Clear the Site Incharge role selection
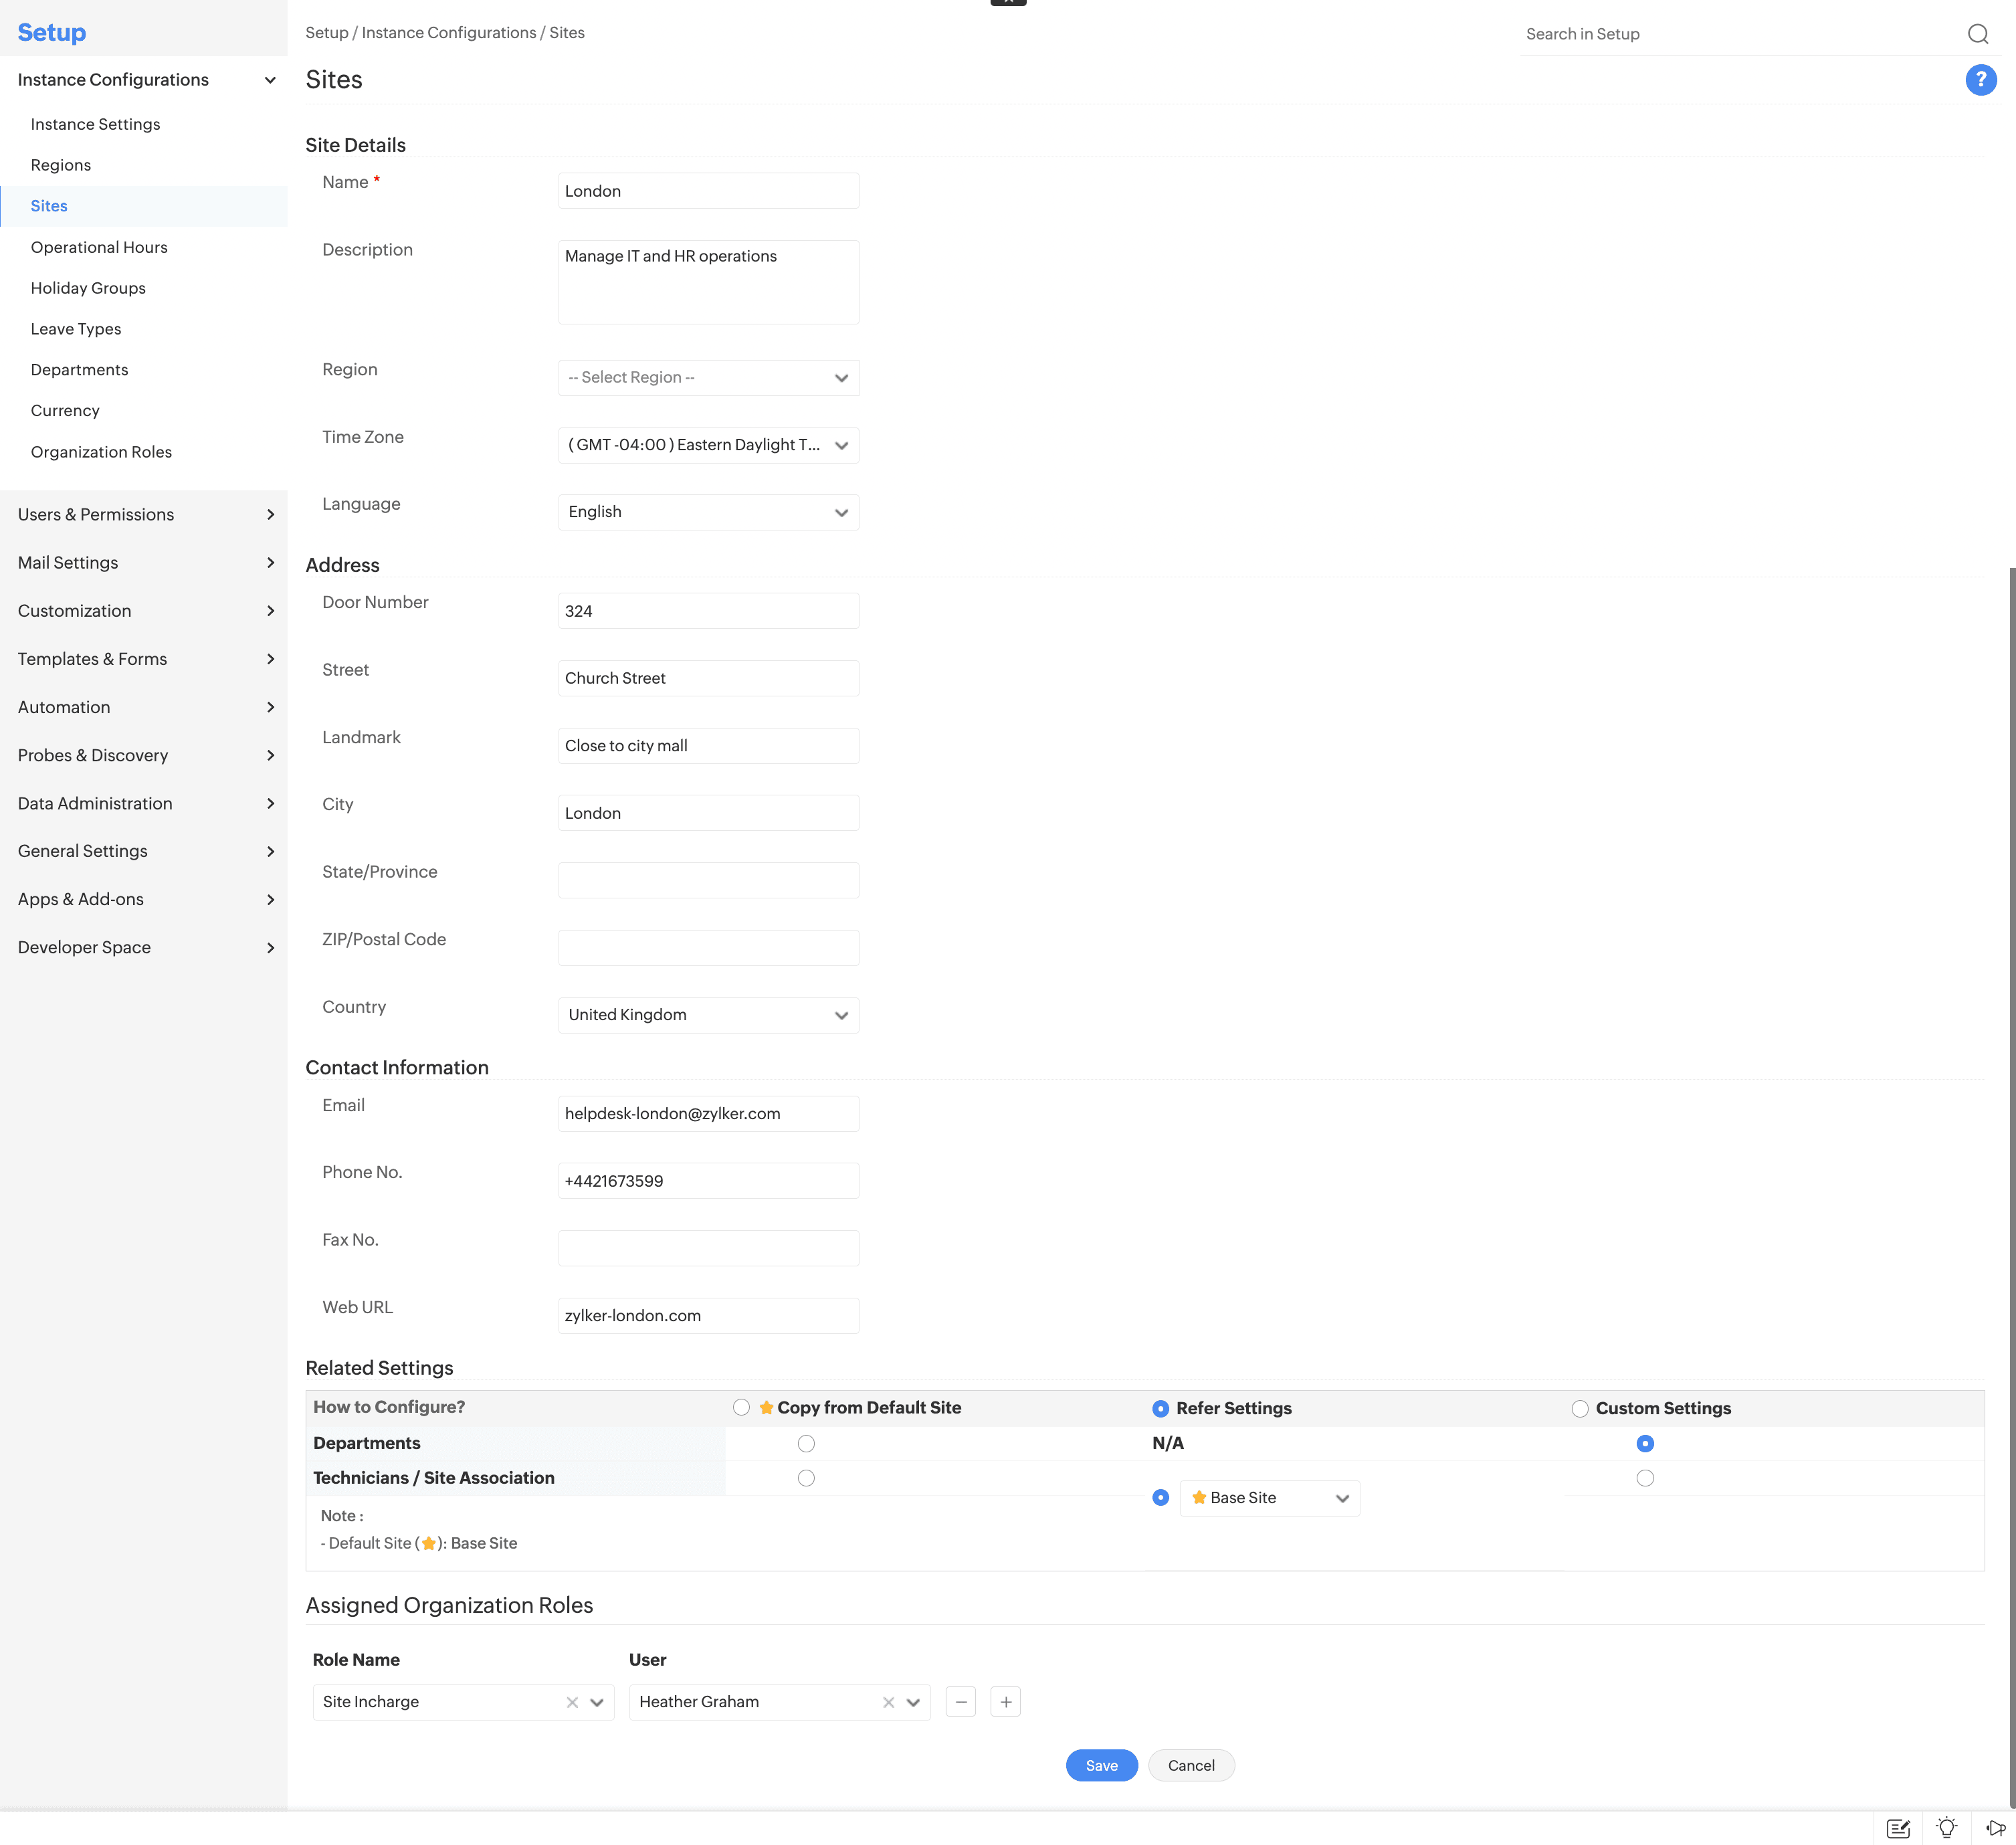This screenshot has width=2016, height=1845. click(572, 1702)
